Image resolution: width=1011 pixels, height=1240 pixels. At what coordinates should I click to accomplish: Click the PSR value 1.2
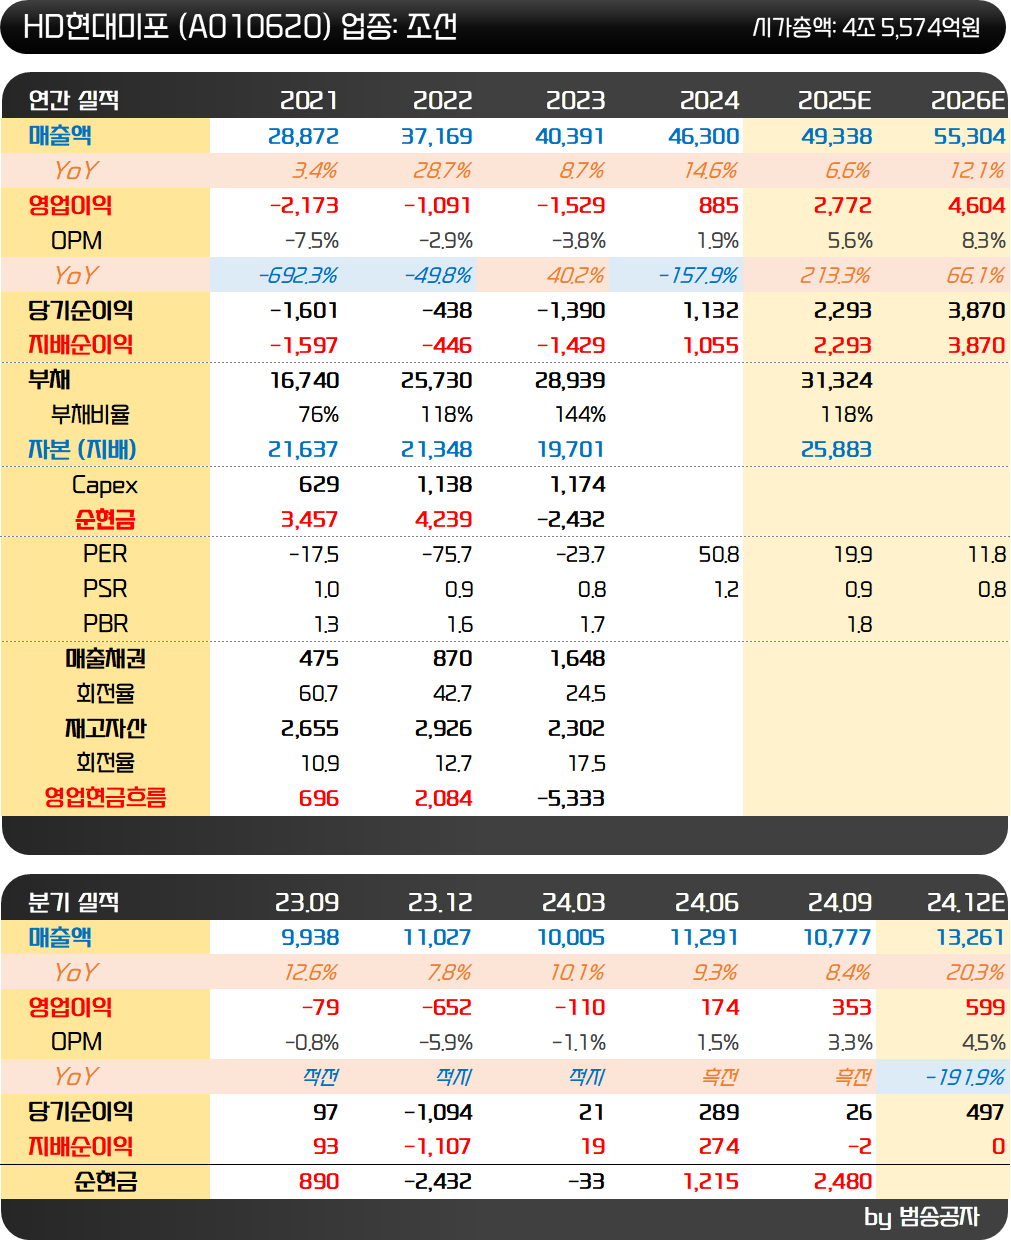[726, 590]
